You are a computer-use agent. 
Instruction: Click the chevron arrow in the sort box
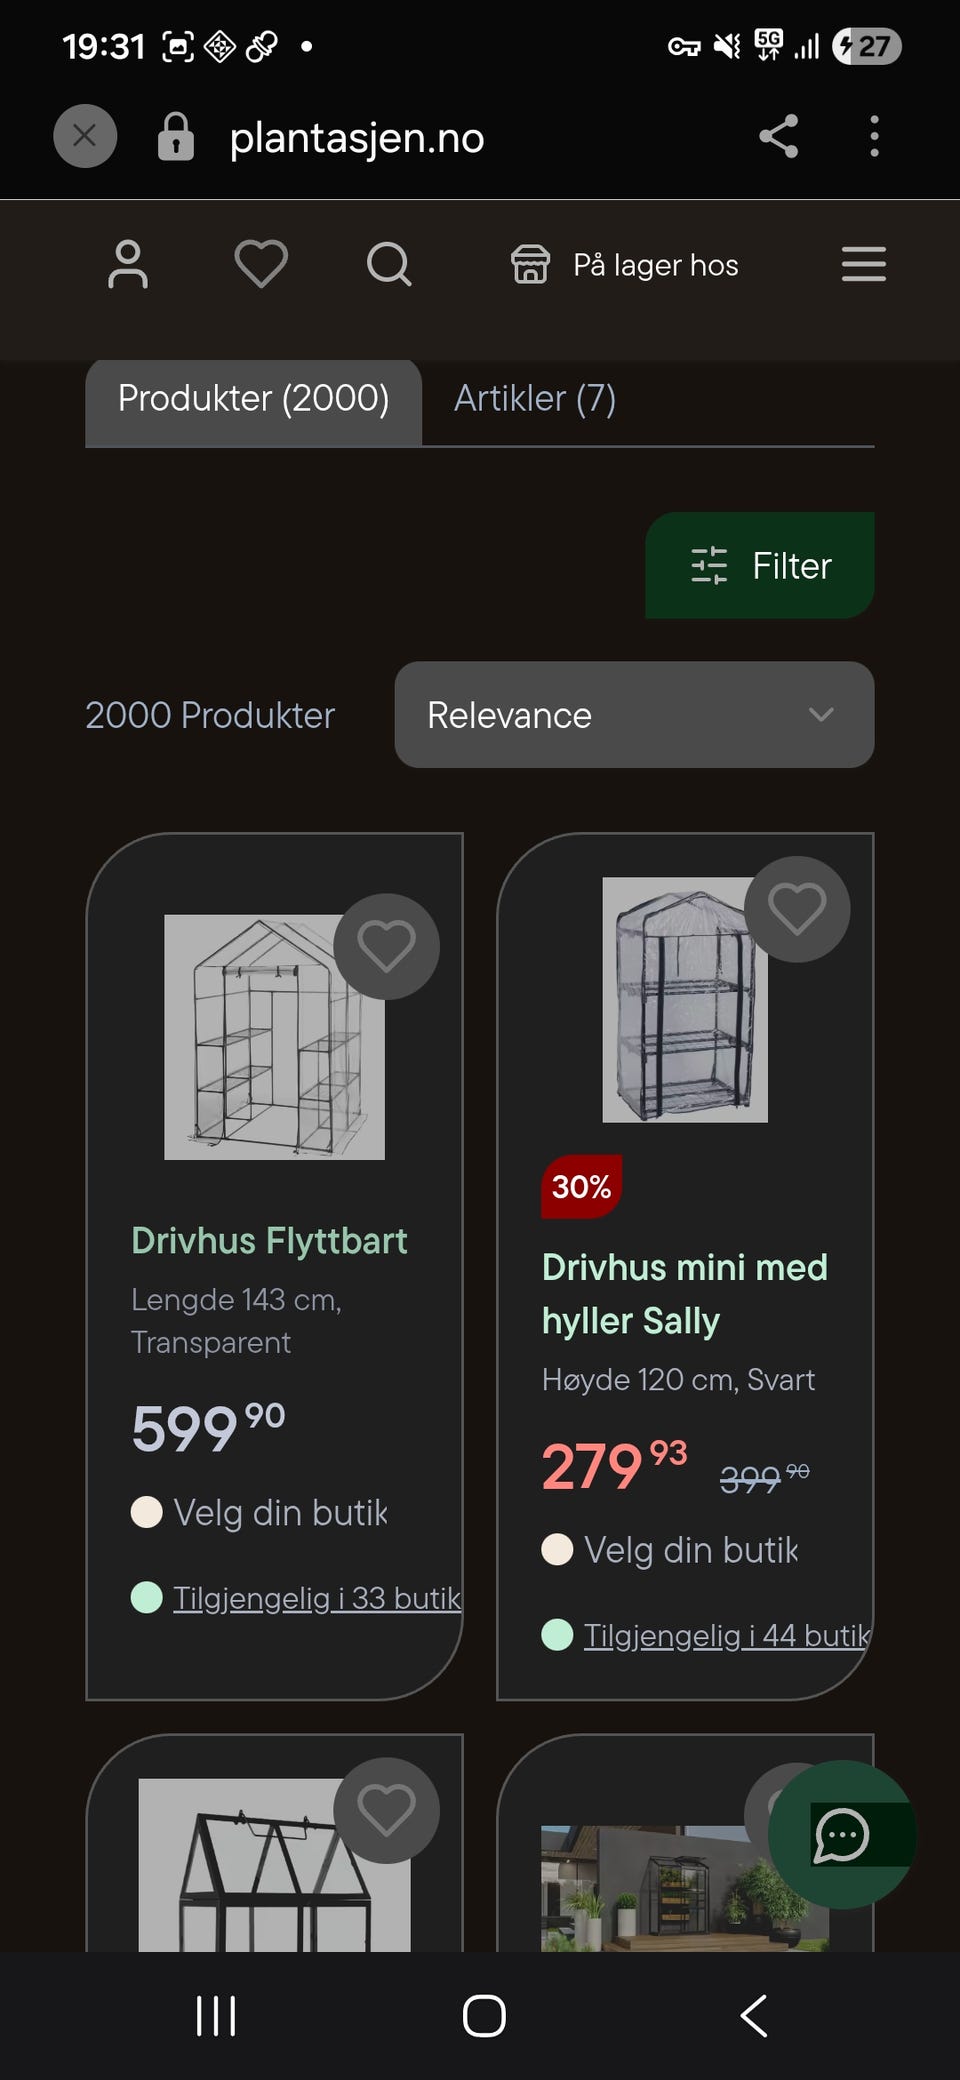pyautogui.click(x=821, y=715)
